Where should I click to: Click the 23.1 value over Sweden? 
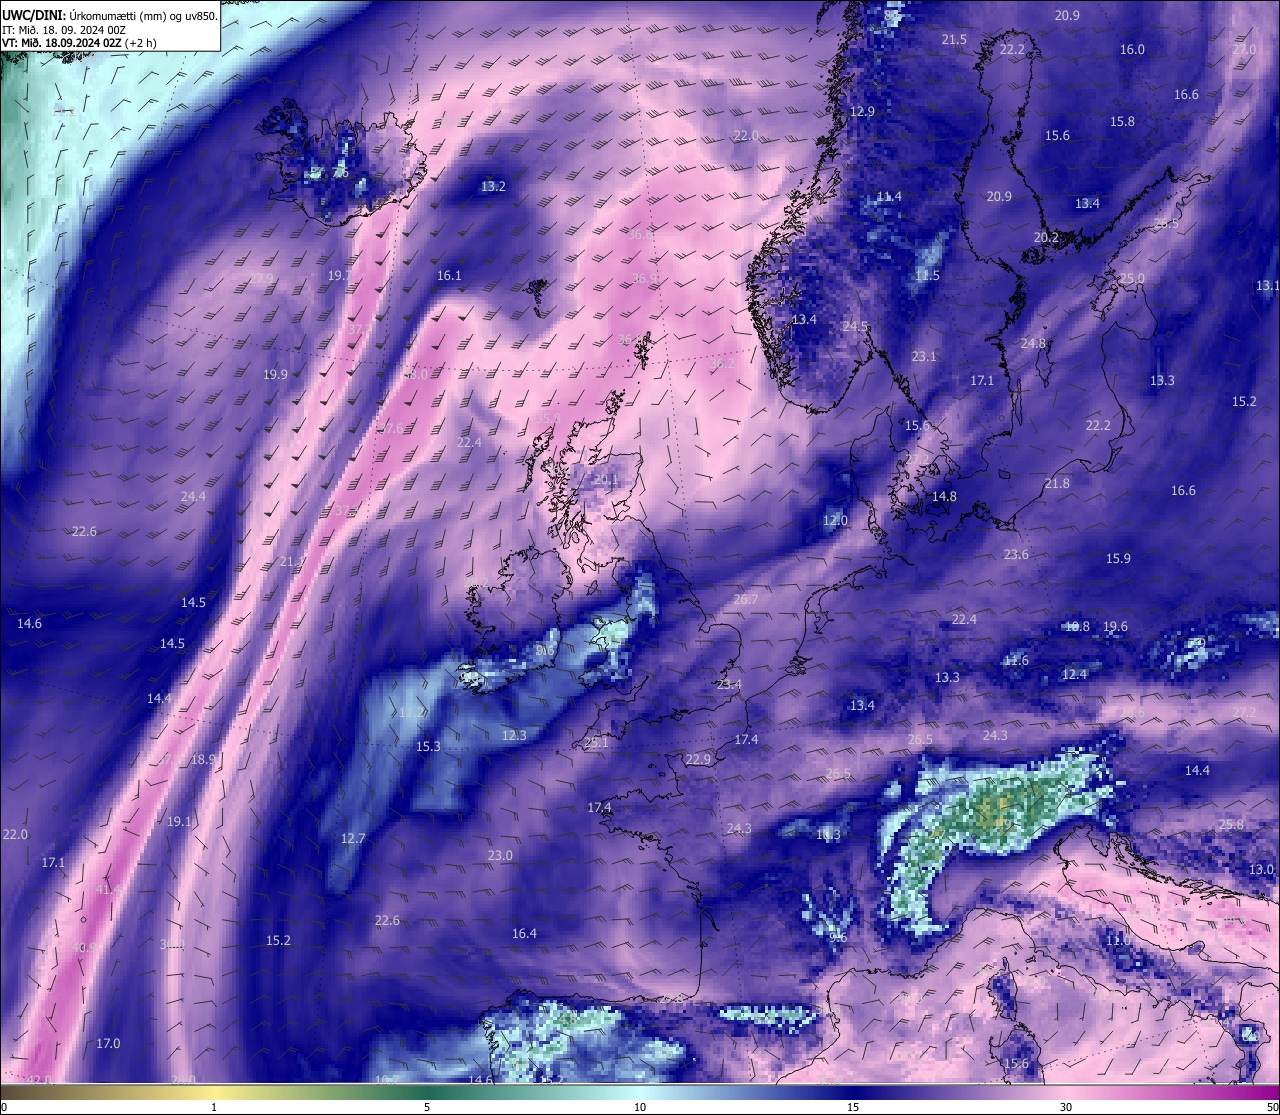tap(924, 357)
